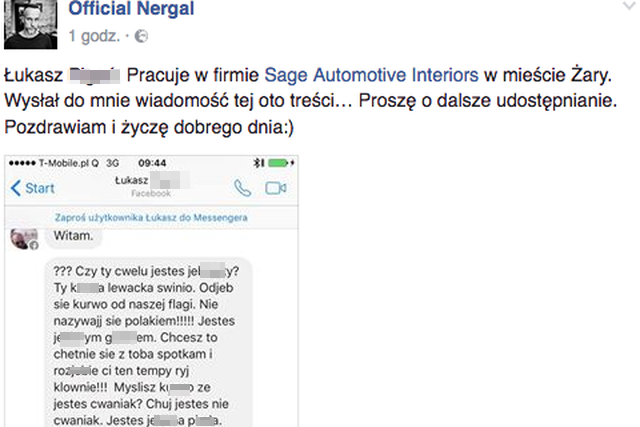Viewport: 640px width, 427px height.
Task: Open the attached Messenger screenshot image
Action: (x=151, y=291)
